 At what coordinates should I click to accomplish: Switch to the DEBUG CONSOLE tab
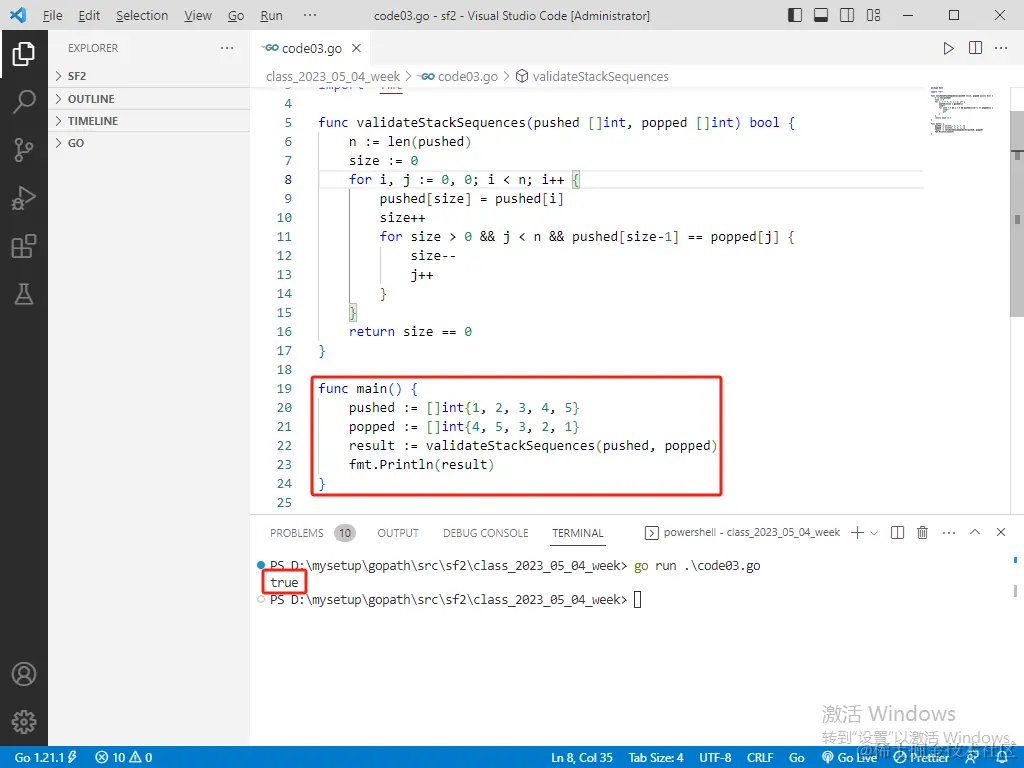point(485,533)
